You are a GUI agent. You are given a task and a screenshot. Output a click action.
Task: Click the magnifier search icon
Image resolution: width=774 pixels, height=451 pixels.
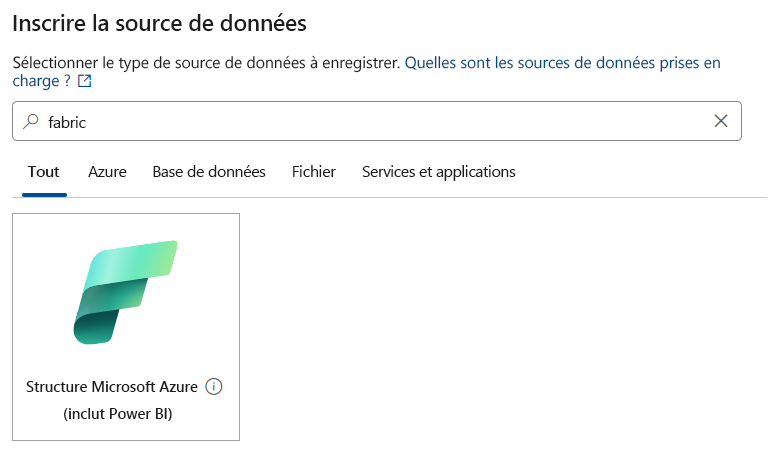(x=31, y=121)
